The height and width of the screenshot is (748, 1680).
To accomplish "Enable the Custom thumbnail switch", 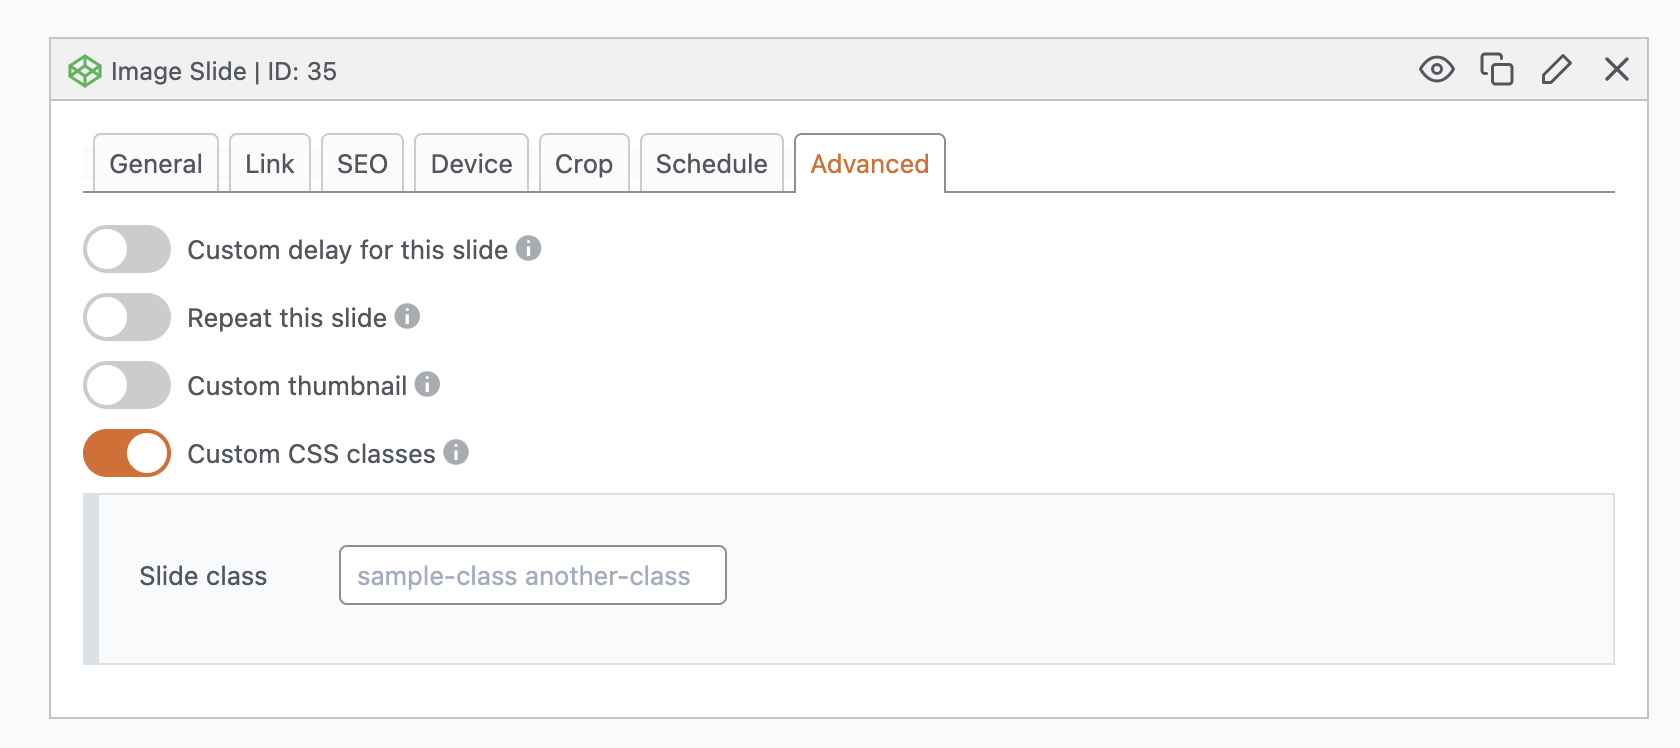I will (127, 385).
